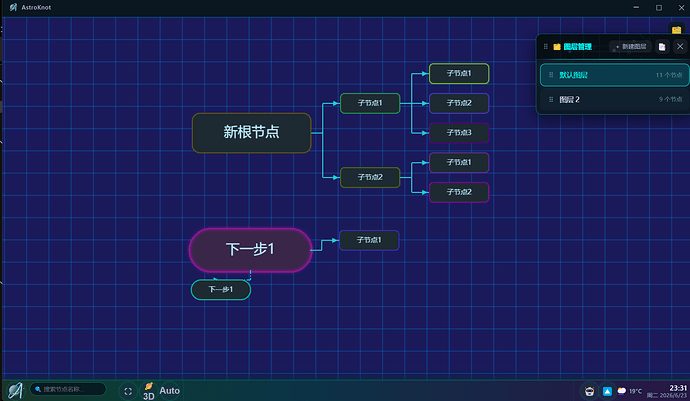Click the blue triangle icon in bottom bar
690x401 pixels.
(x=607, y=391)
